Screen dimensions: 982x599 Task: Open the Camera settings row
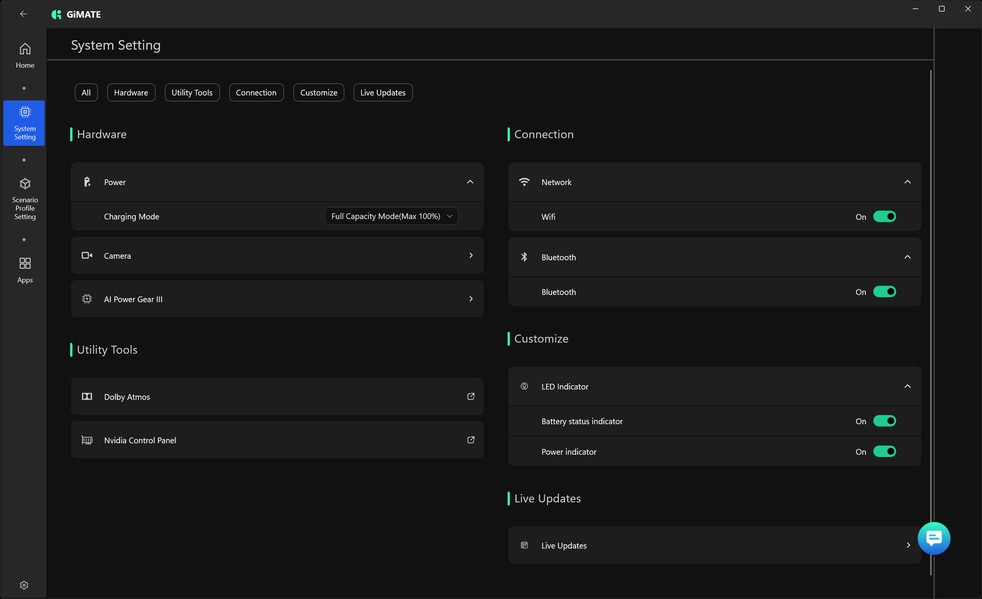277,256
